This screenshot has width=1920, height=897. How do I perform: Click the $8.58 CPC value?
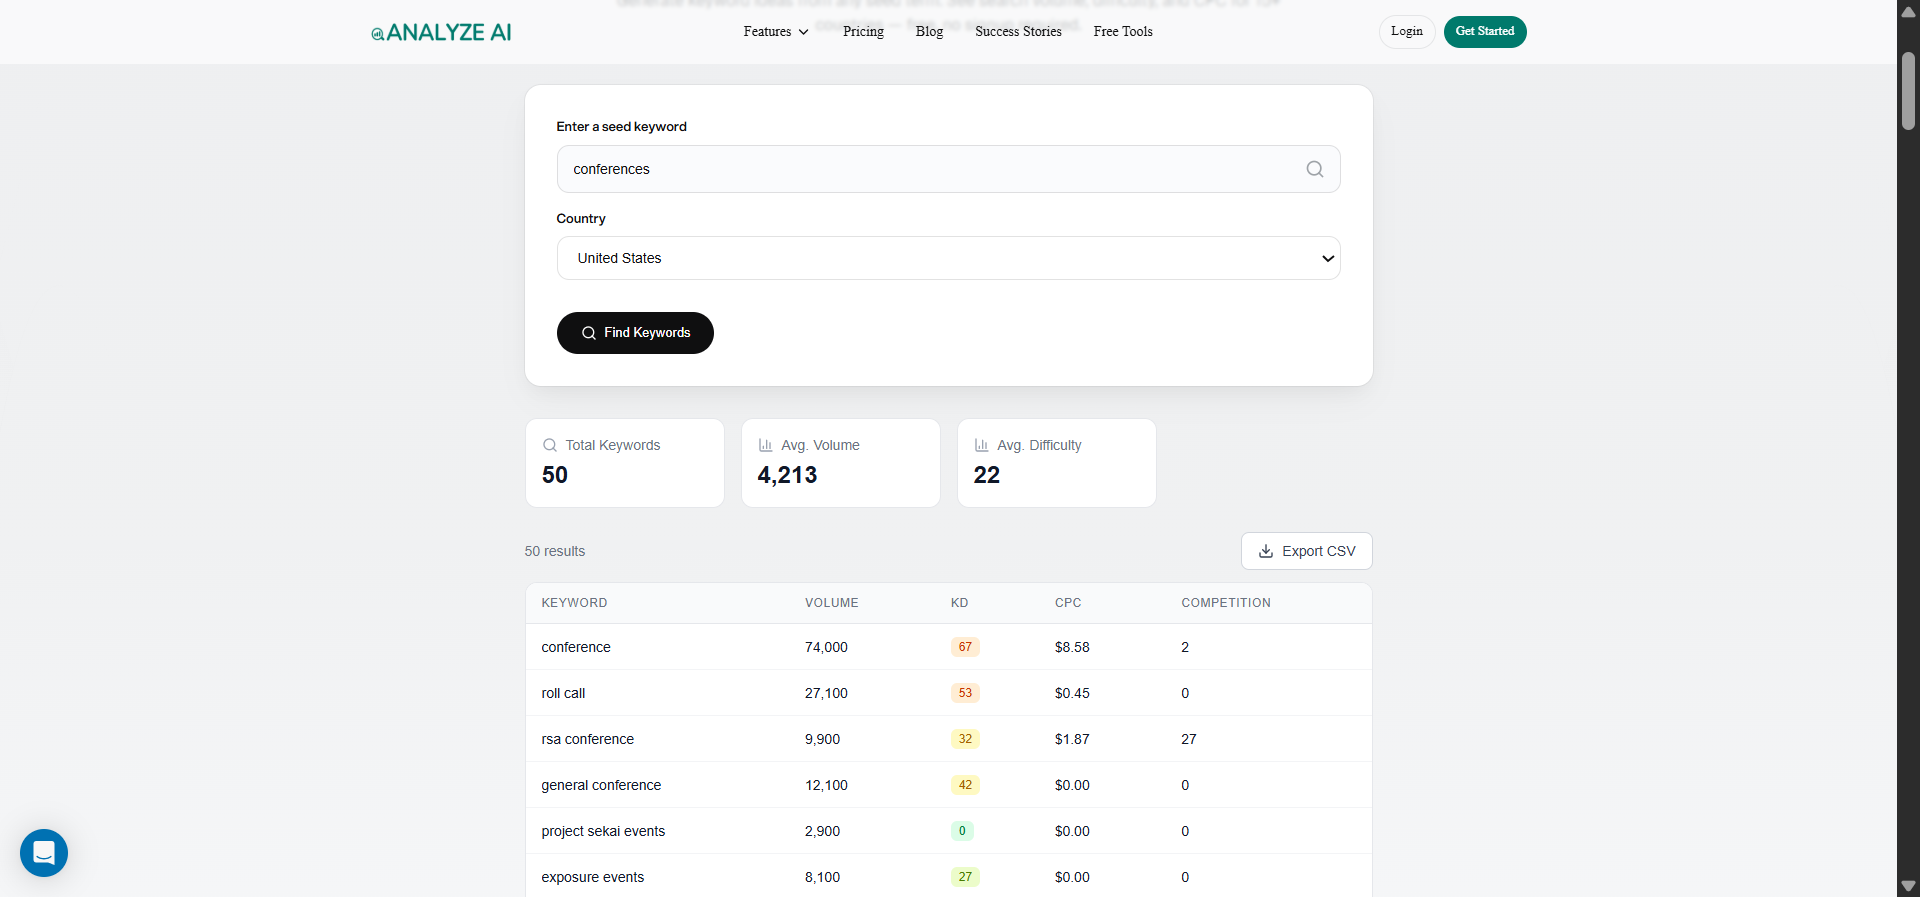[1072, 647]
